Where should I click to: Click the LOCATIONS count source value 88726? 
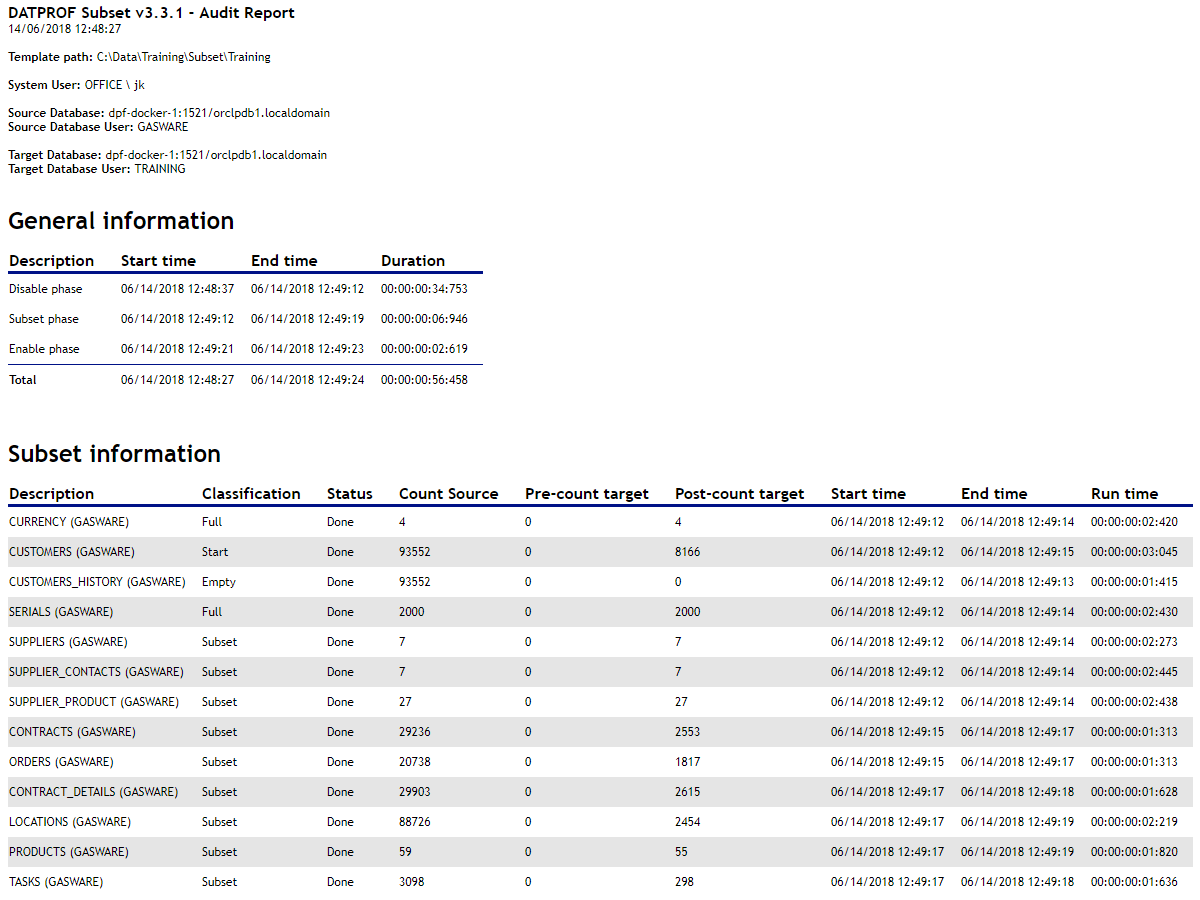415,822
